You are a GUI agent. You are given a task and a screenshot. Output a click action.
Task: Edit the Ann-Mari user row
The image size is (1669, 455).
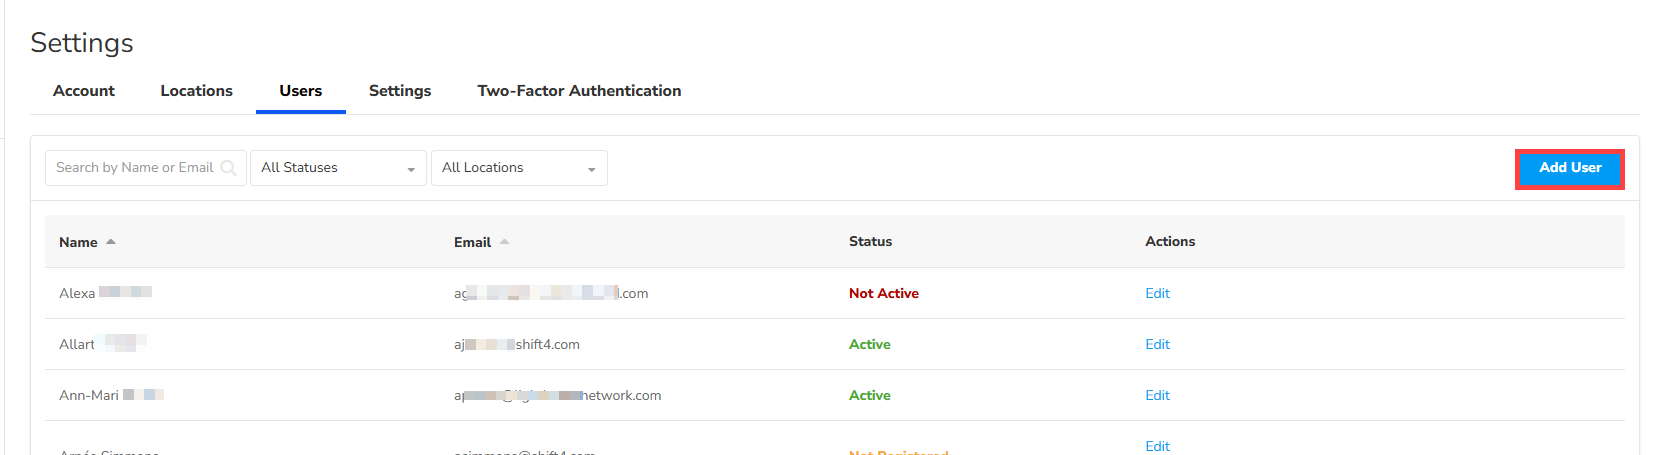pos(1157,395)
